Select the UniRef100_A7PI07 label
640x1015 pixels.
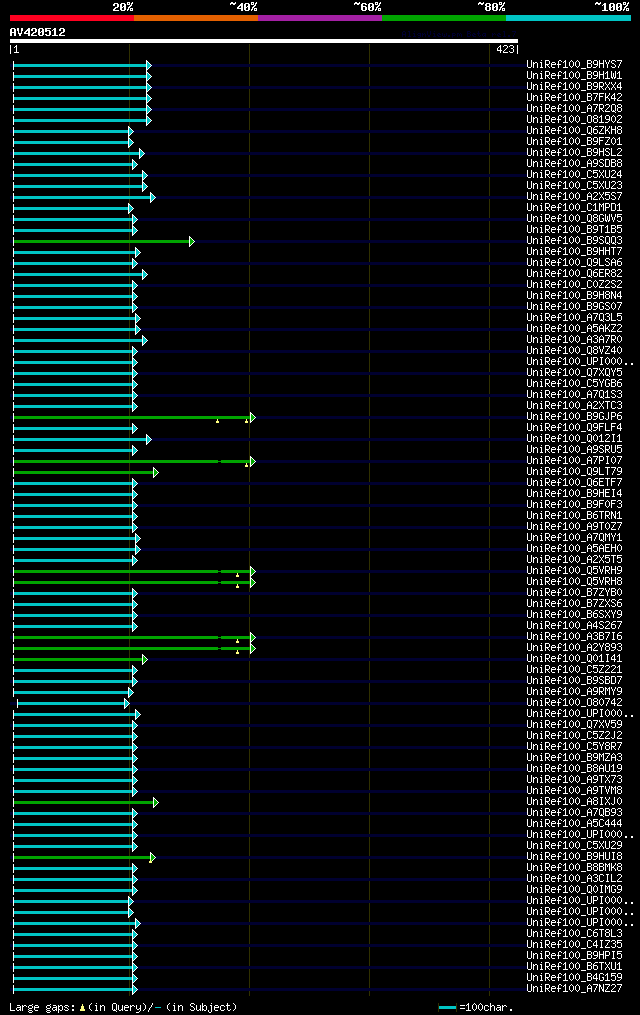[x=574, y=461]
